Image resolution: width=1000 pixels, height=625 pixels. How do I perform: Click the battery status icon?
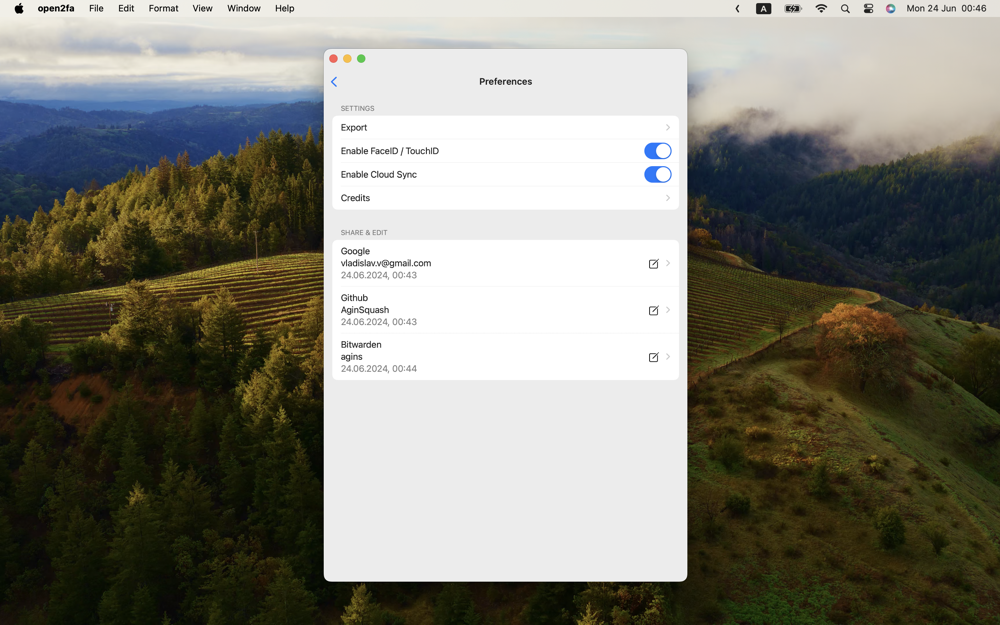point(793,8)
